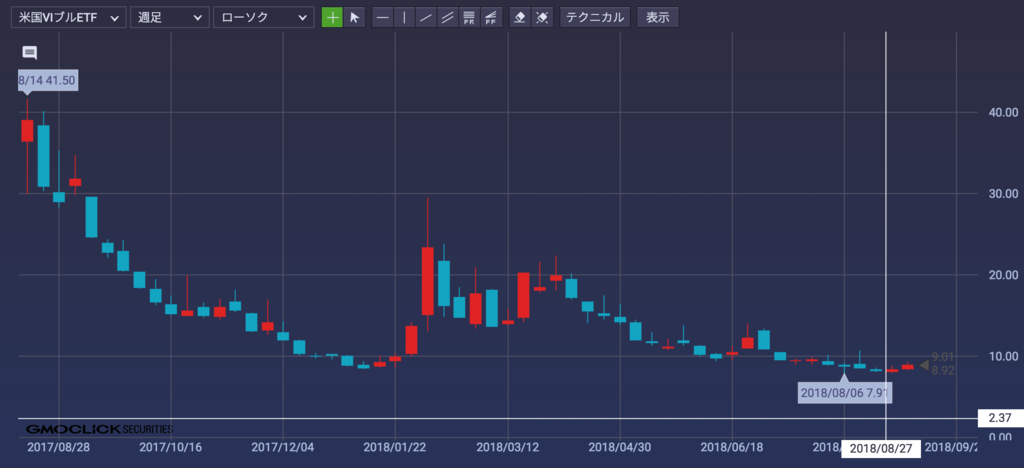The image size is (1024, 468).
Task: Click the 20.00 price axis label
Action: click(x=1003, y=275)
